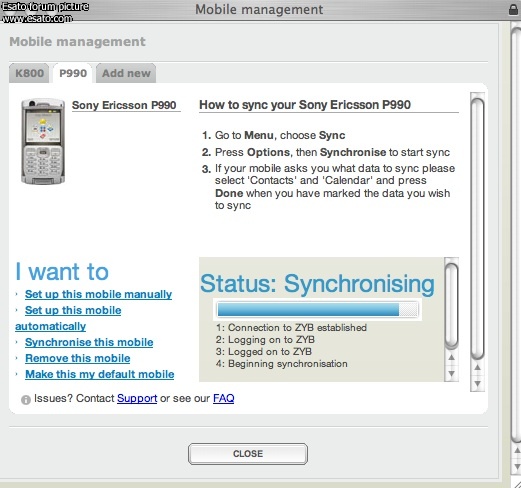Click the sync panel scrollbar thumb
Viewport: 521px width, 488px height.
tap(477, 229)
